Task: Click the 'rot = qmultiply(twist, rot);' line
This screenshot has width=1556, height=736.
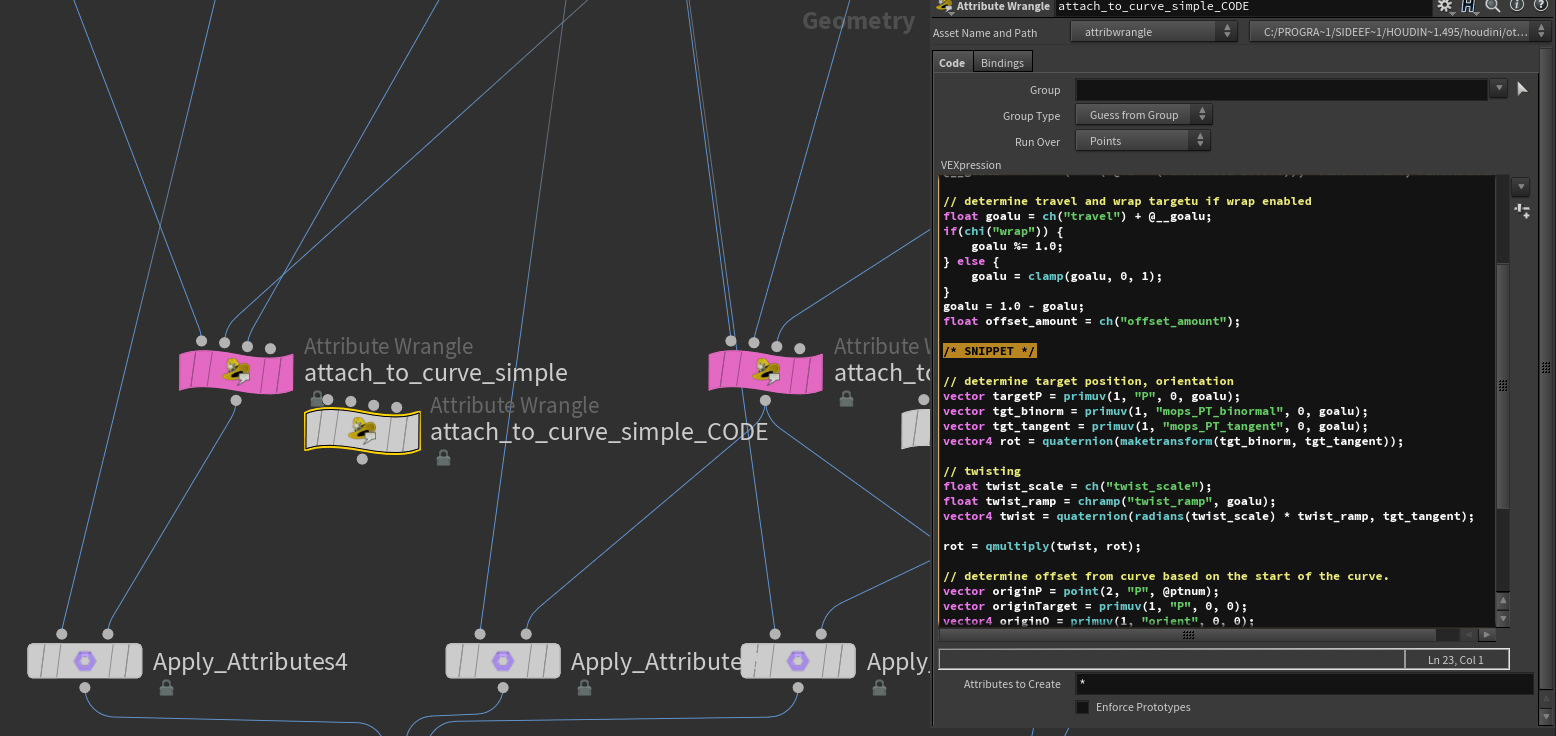Action: pos(1042,546)
